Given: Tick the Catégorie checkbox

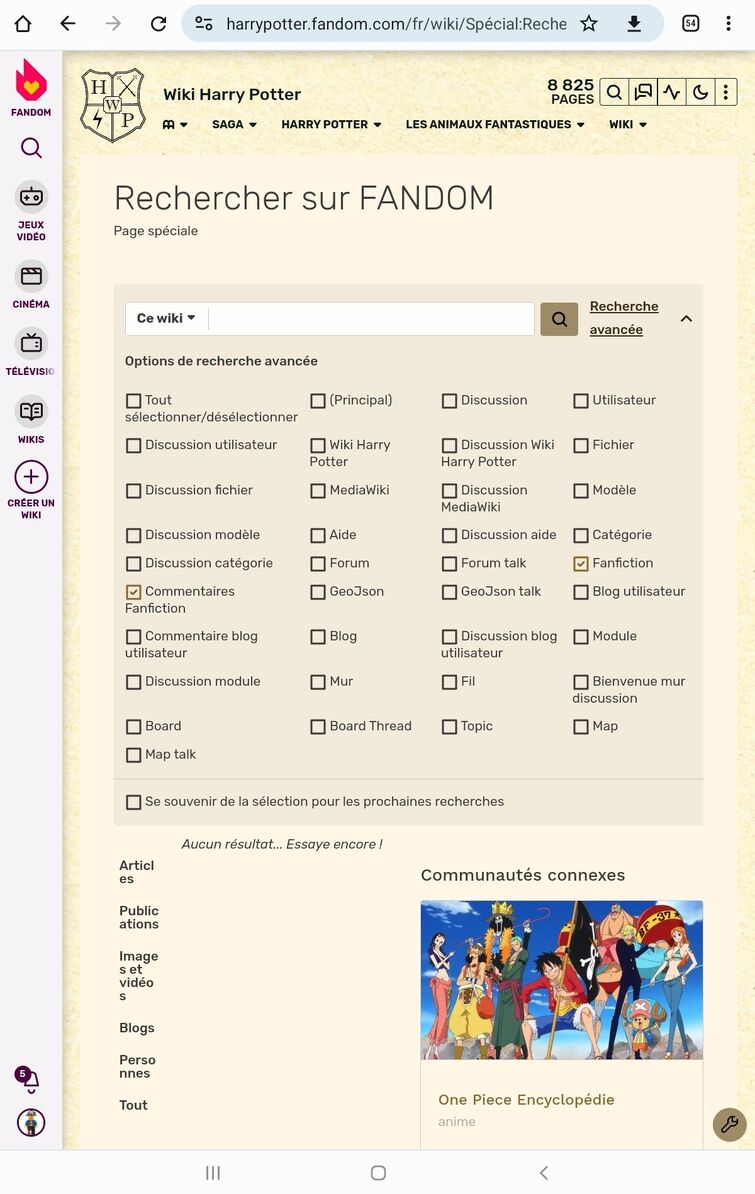Looking at the screenshot, I should click(x=581, y=535).
